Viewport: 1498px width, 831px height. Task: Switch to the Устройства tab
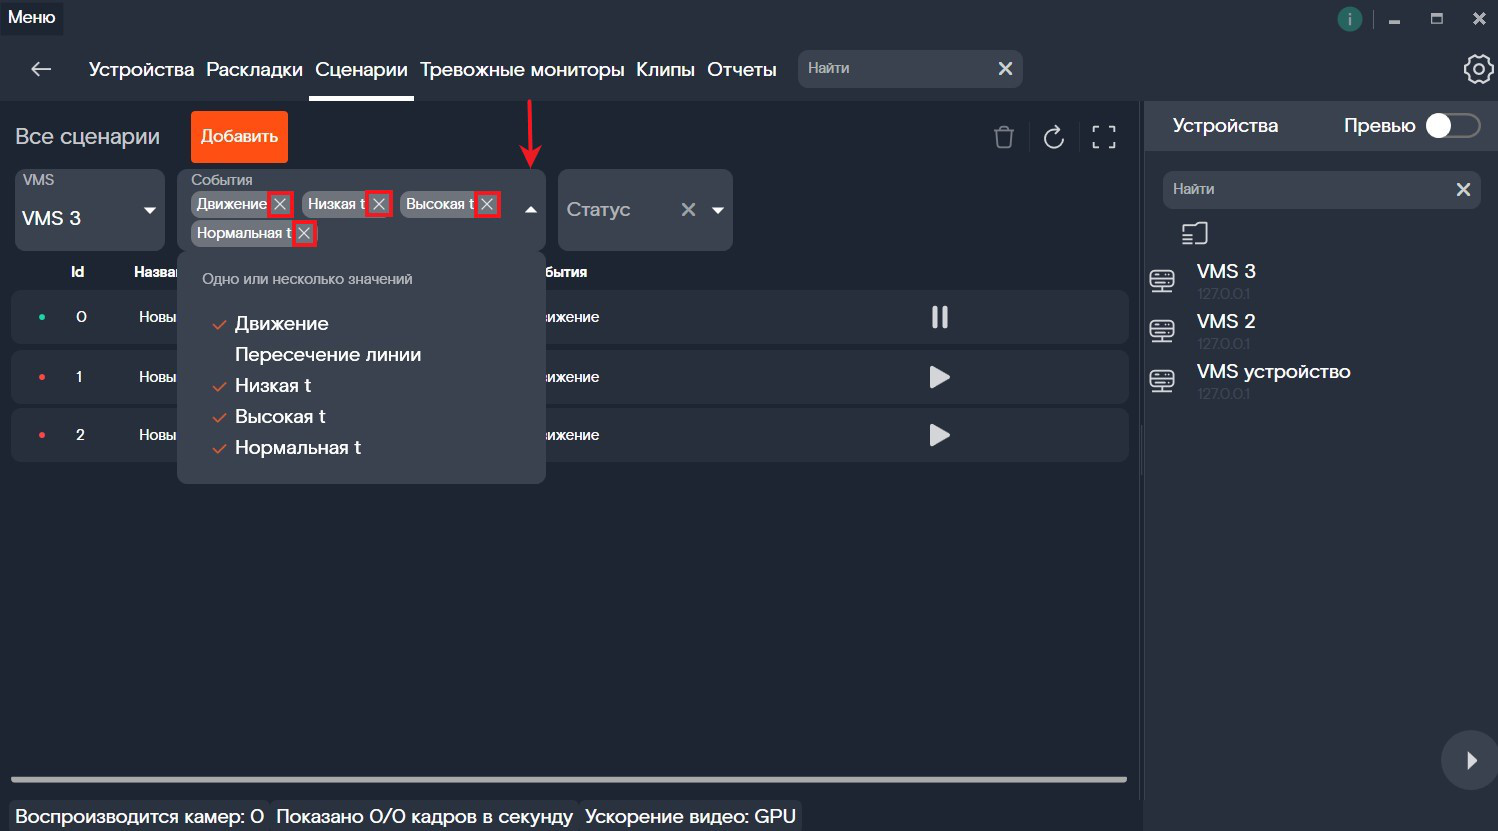141,69
